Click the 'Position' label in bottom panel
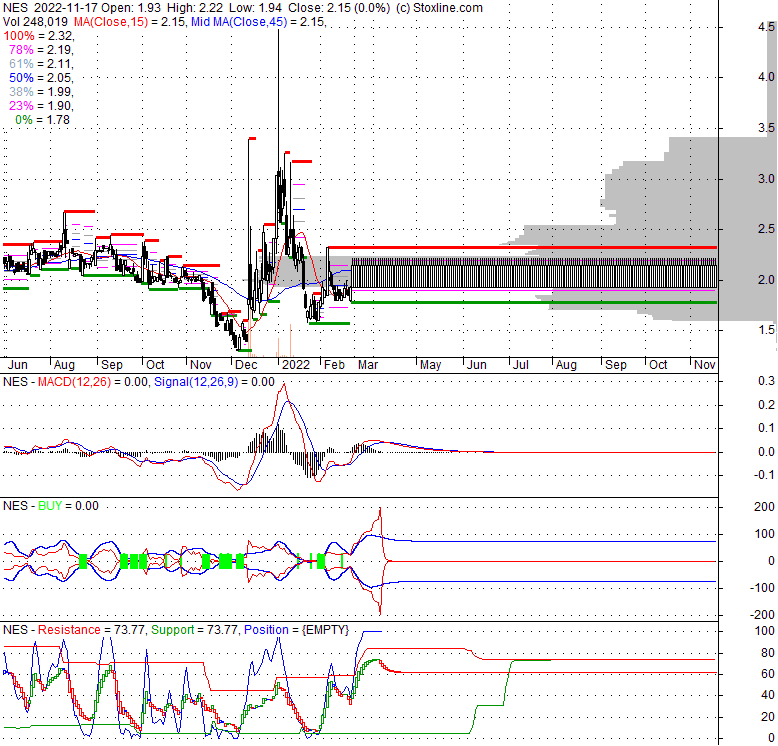Viewport: 778px width, 746px height. [266, 629]
